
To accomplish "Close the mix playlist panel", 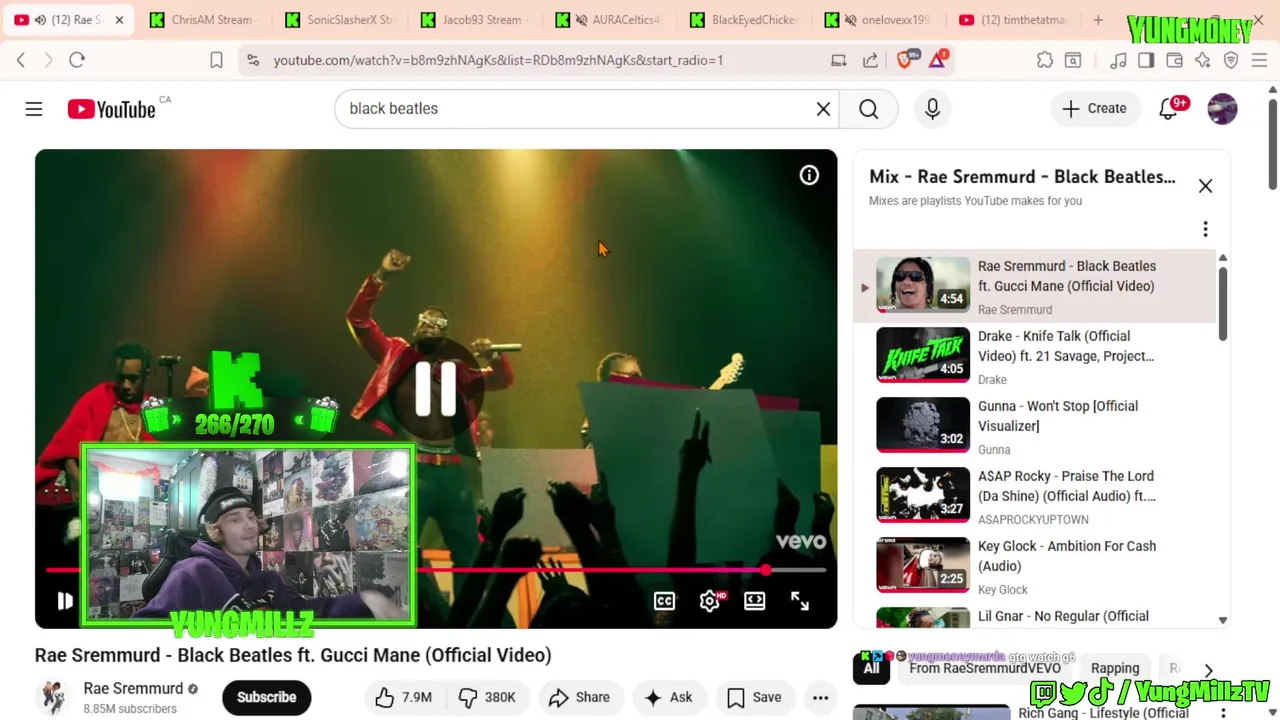I will (x=1205, y=186).
